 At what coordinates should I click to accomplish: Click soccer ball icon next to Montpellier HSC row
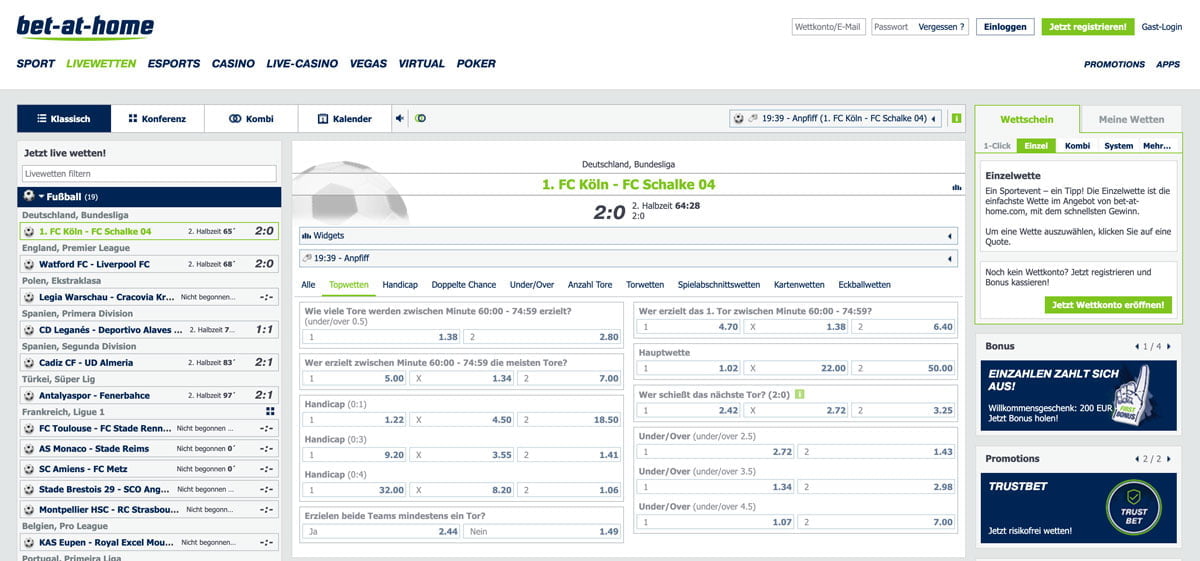click(x=29, y=510)
